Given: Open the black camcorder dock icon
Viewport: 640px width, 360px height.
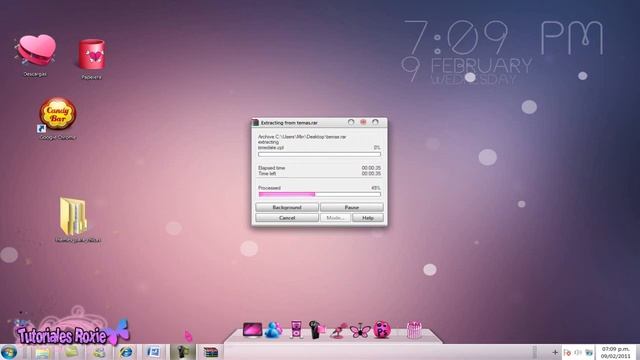Looking at the screenshot, I should 317,330.
